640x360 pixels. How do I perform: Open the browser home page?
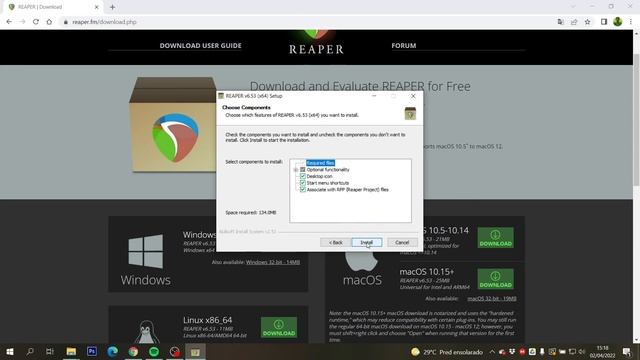click(49, 22)
